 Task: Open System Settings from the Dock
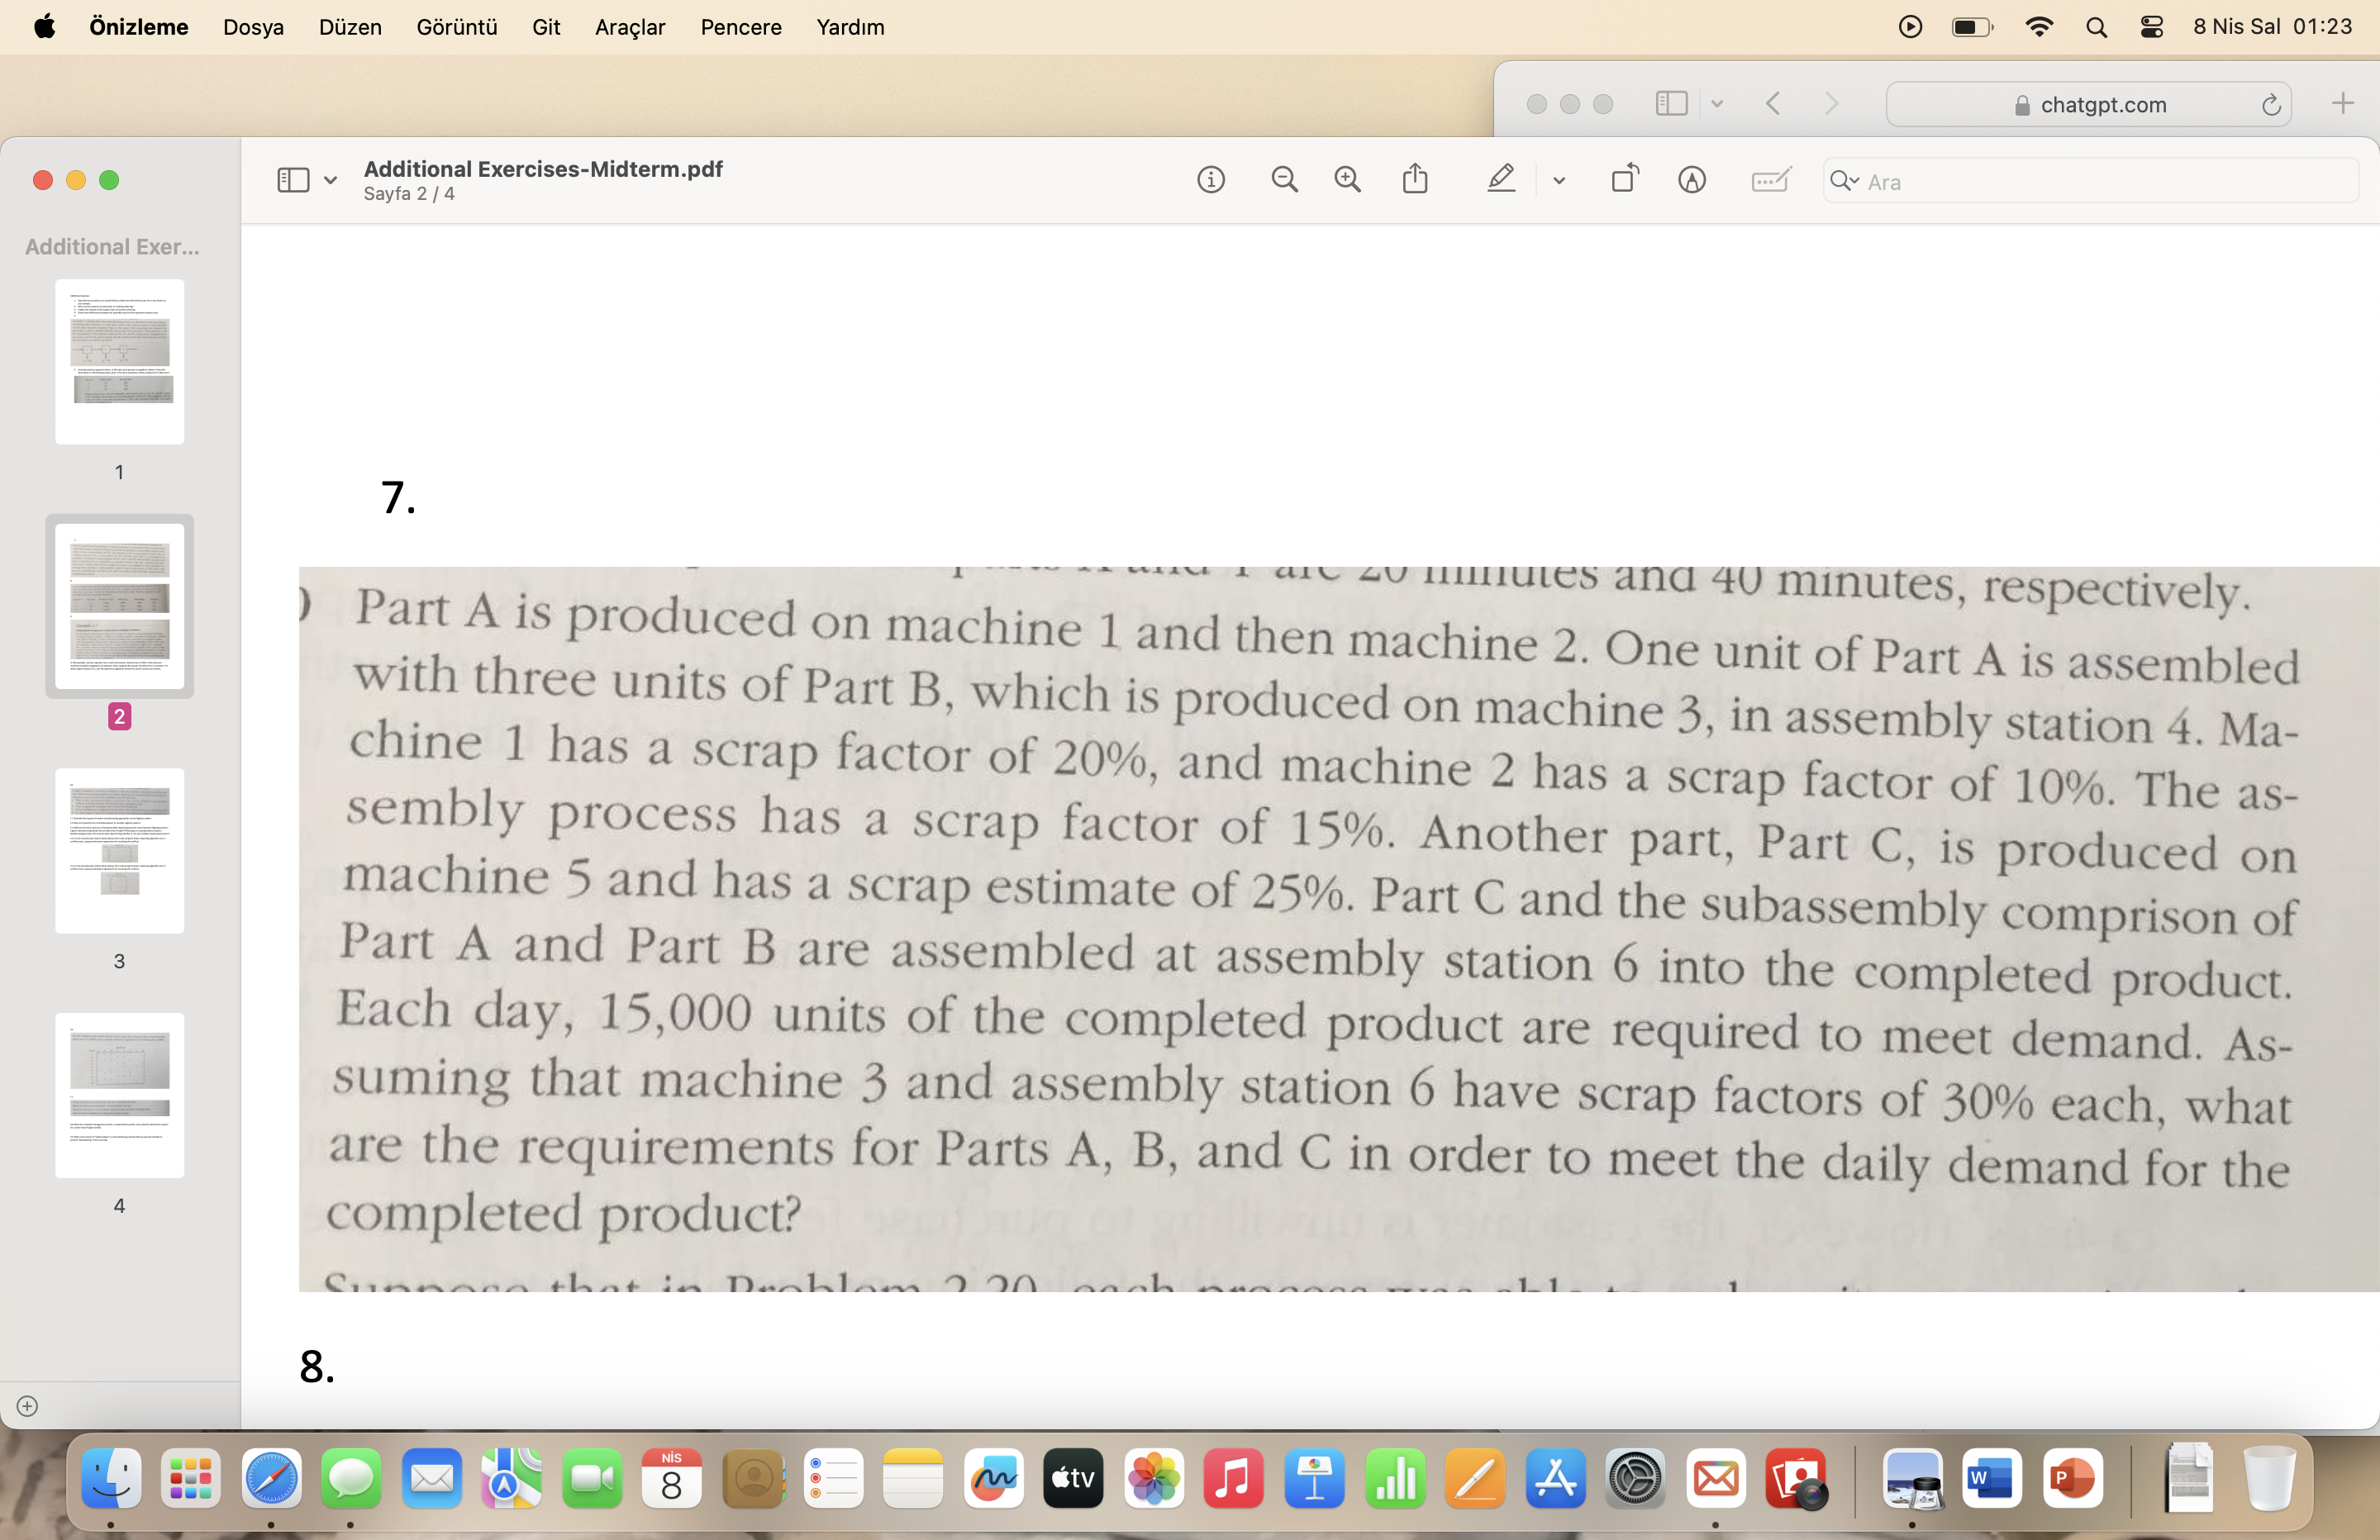click(1635, 1478)
